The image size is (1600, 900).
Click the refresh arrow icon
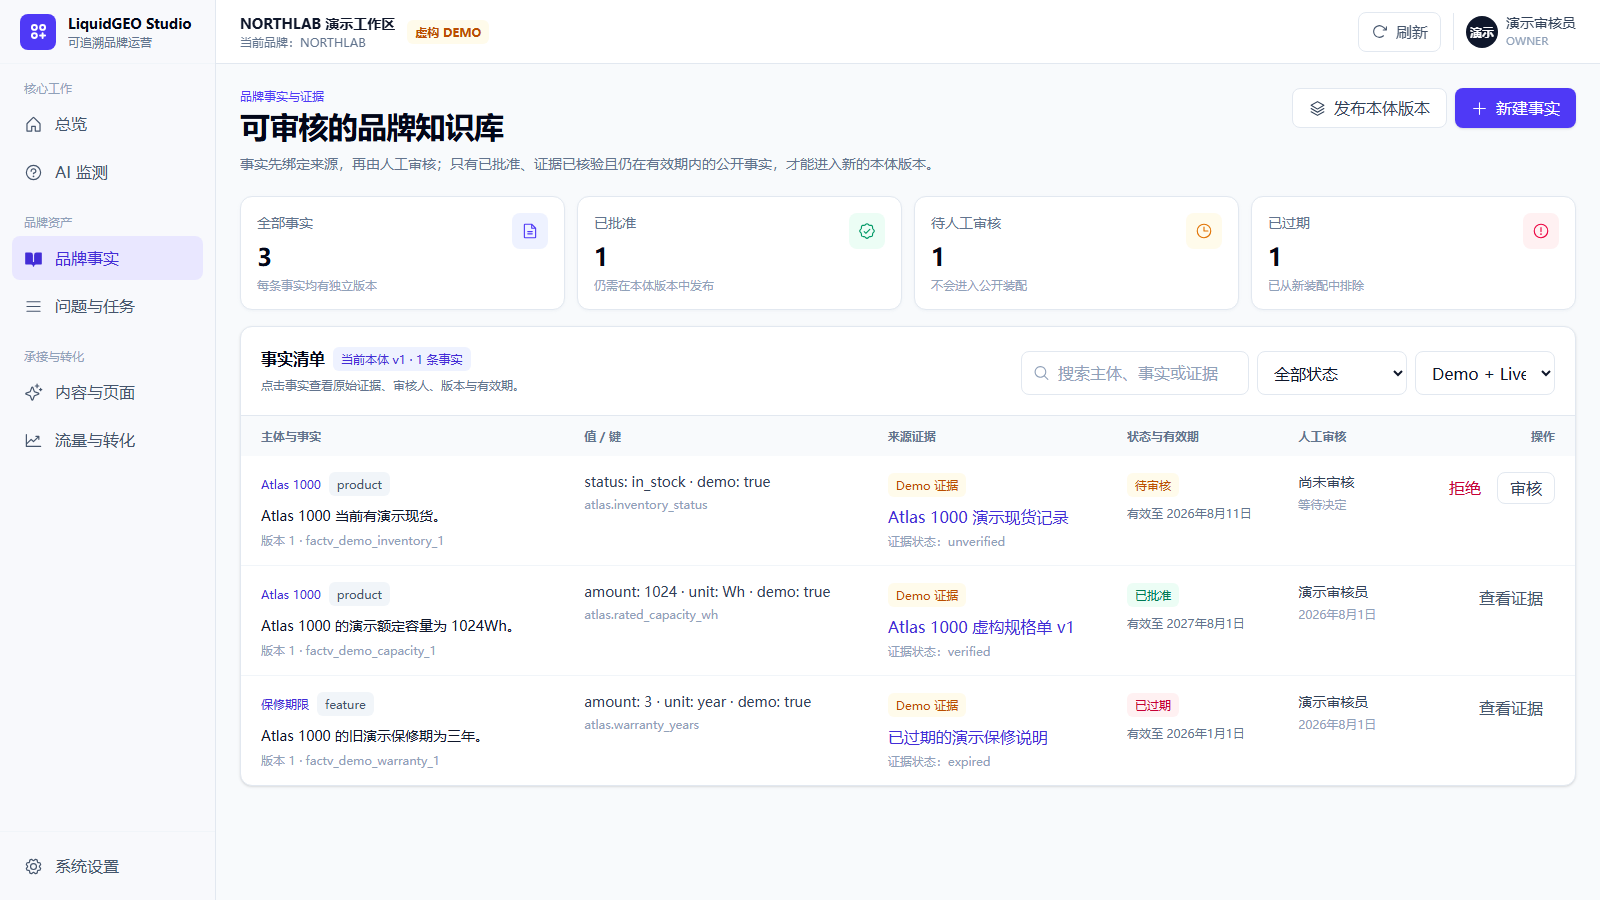pos(1380,32)
